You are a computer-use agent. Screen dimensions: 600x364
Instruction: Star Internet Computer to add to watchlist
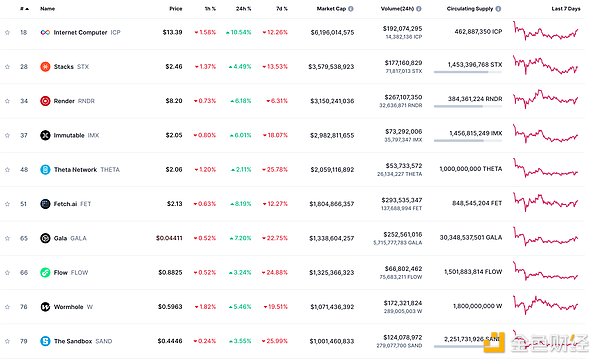[7, 33]
